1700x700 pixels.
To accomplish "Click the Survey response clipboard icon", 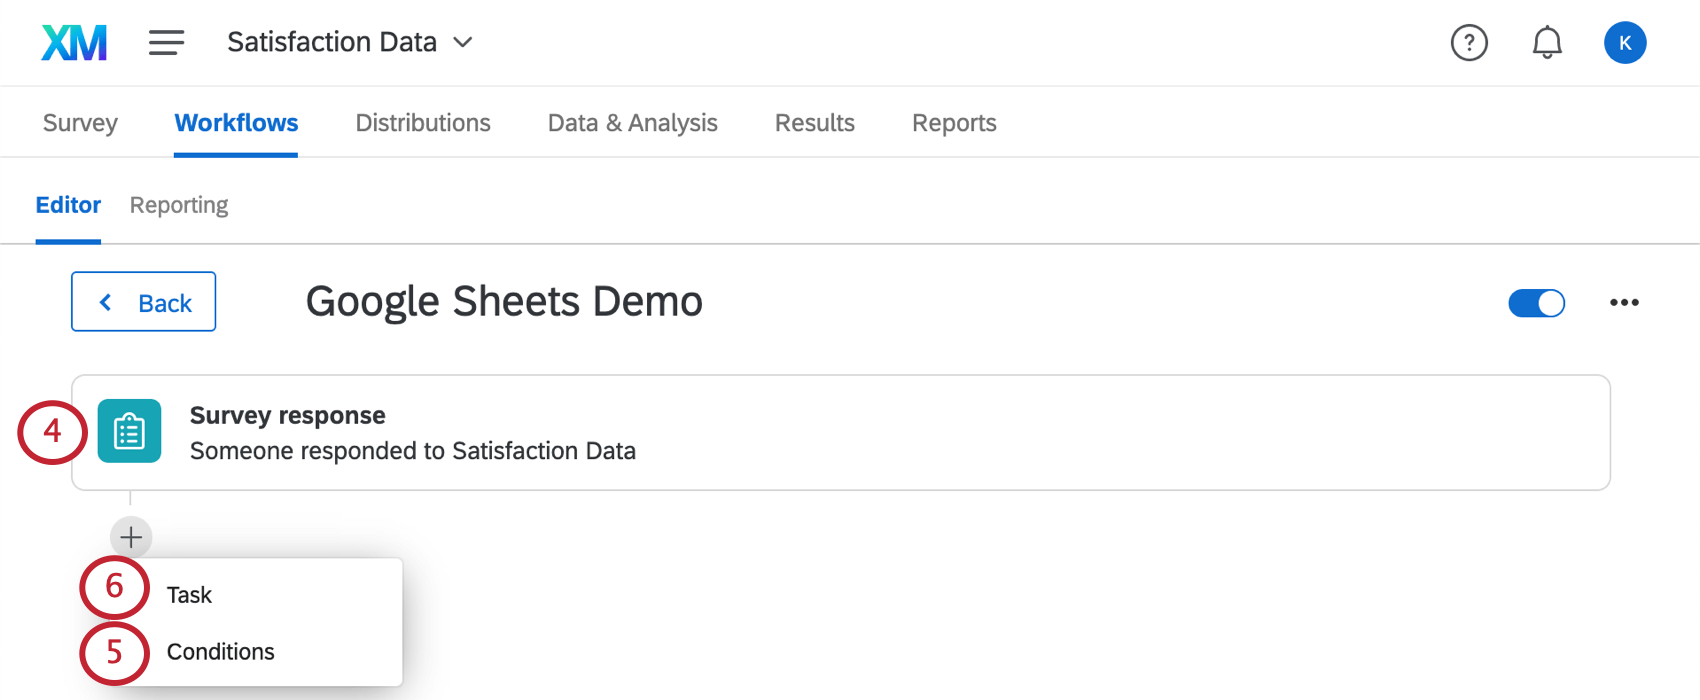I will click(x=129, y=431).
